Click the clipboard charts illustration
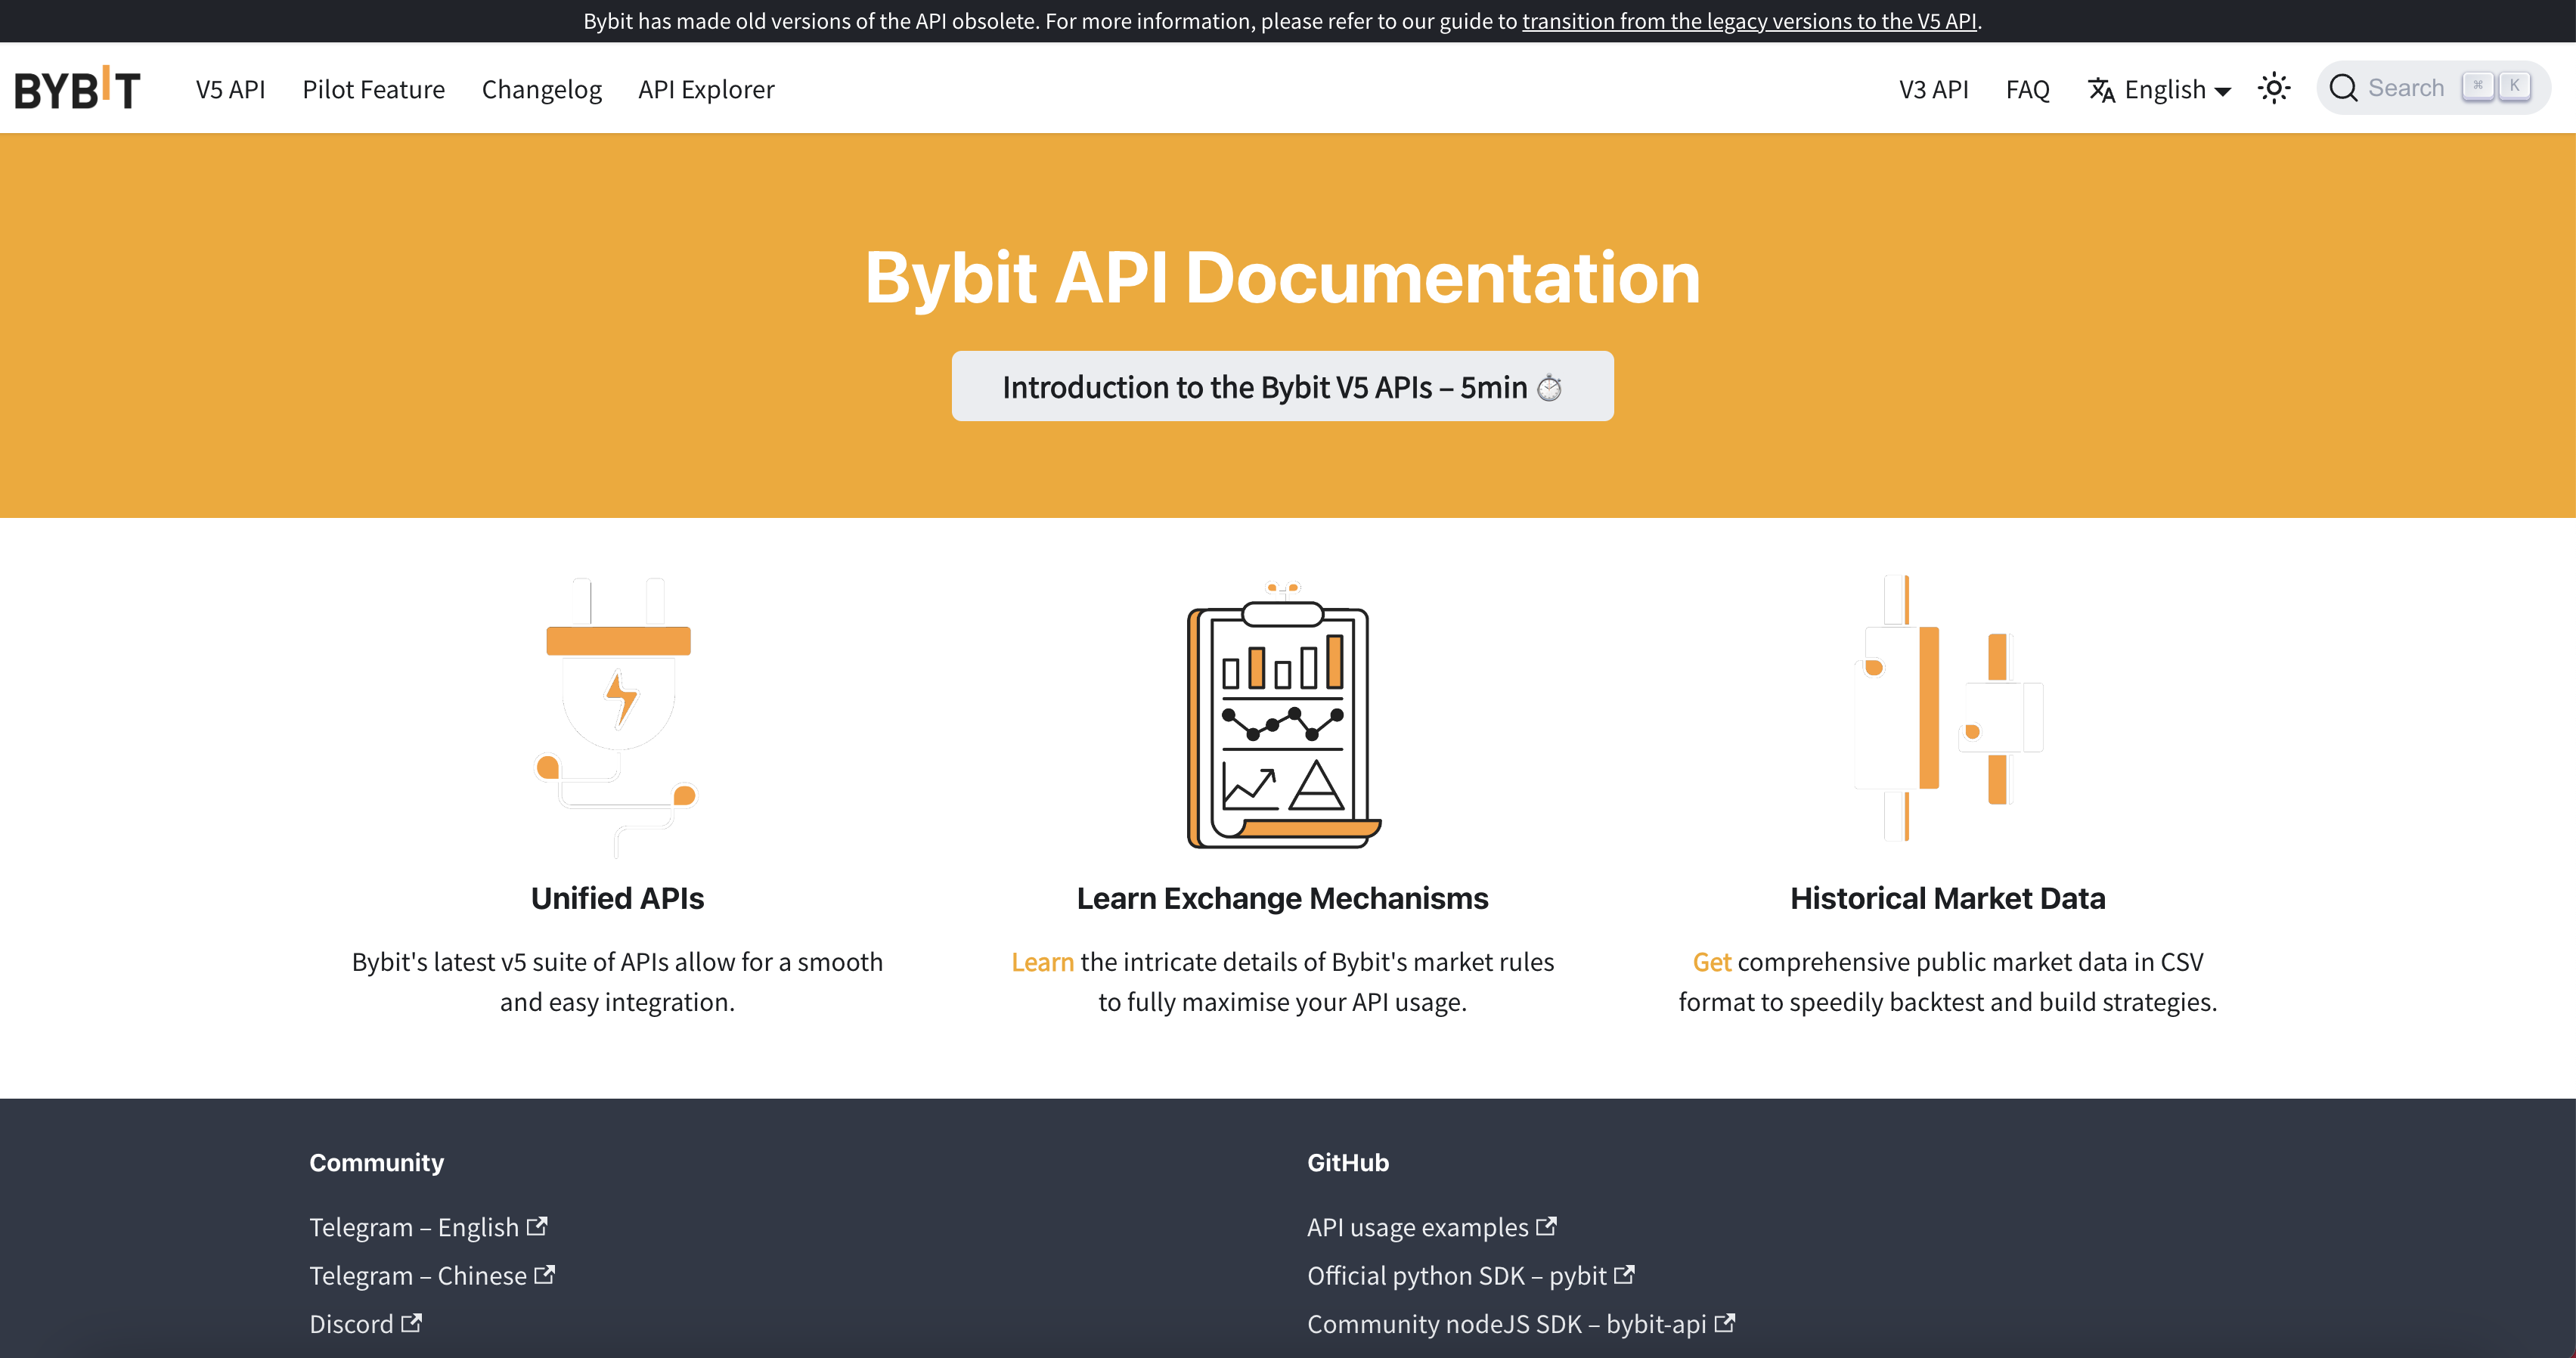This screenshot has height=1358, width=2576. point(1283,714)
